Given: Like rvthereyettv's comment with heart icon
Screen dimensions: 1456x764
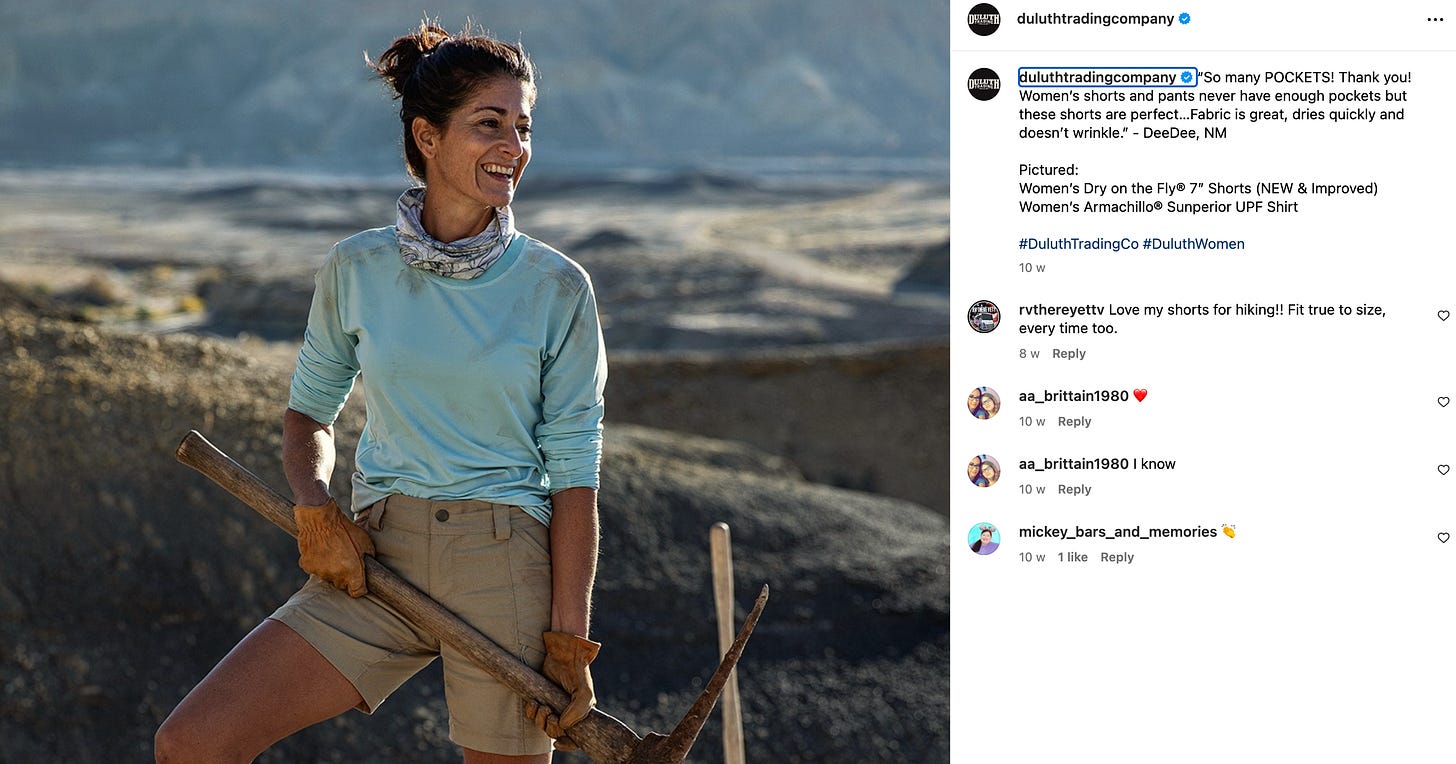Looking at the screenshot, I should [x=1443, y=316].
